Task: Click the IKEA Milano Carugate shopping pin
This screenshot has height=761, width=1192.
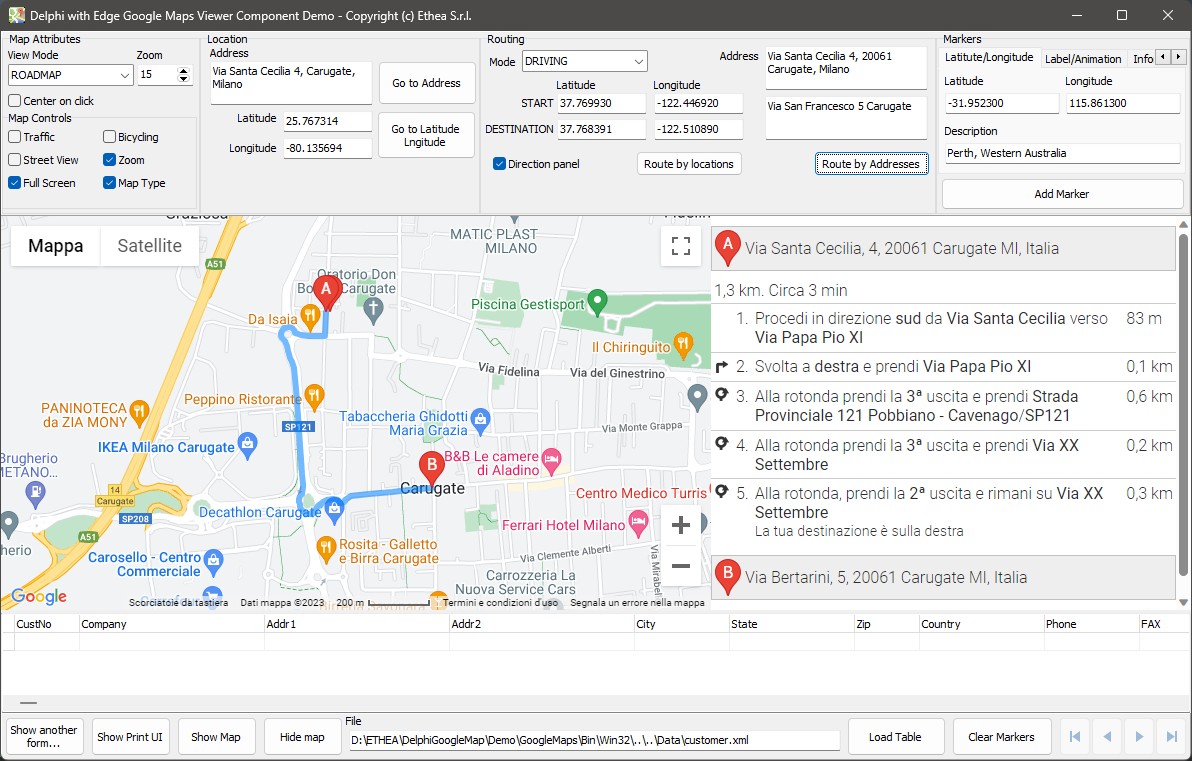Action: click(247, 444)
